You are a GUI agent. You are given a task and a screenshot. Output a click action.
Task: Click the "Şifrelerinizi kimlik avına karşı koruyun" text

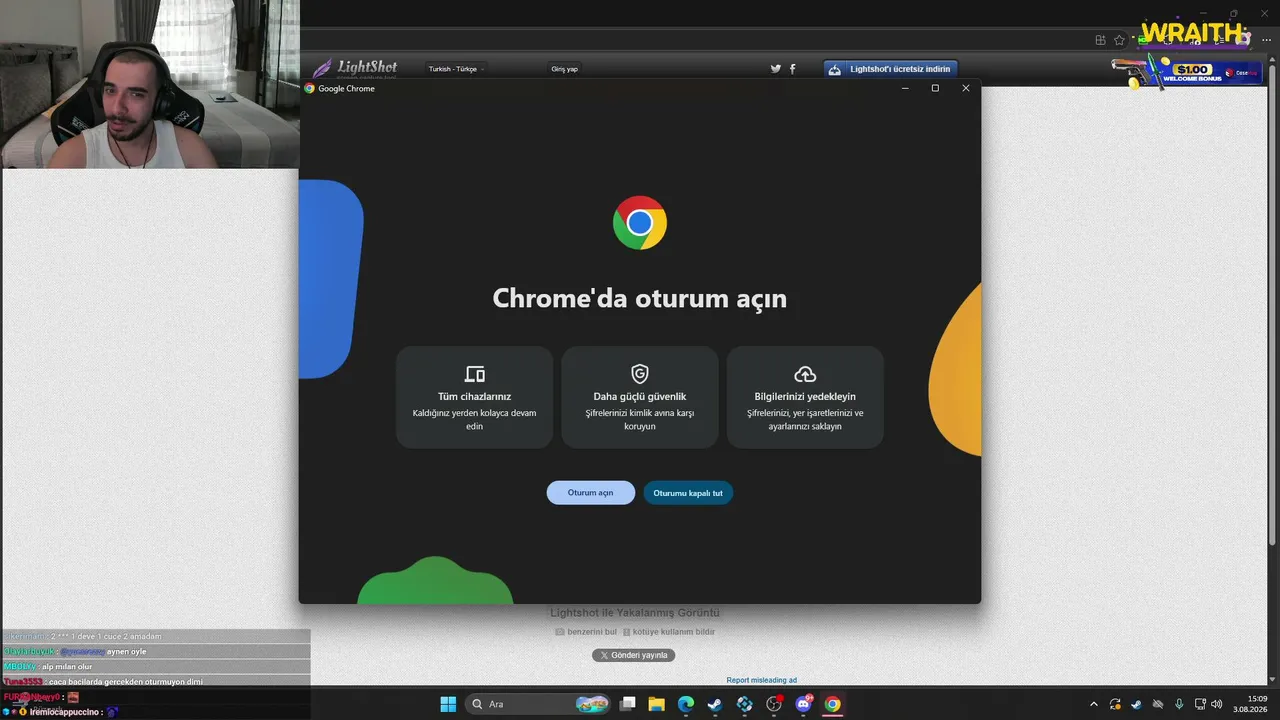(x=640, y=419)
